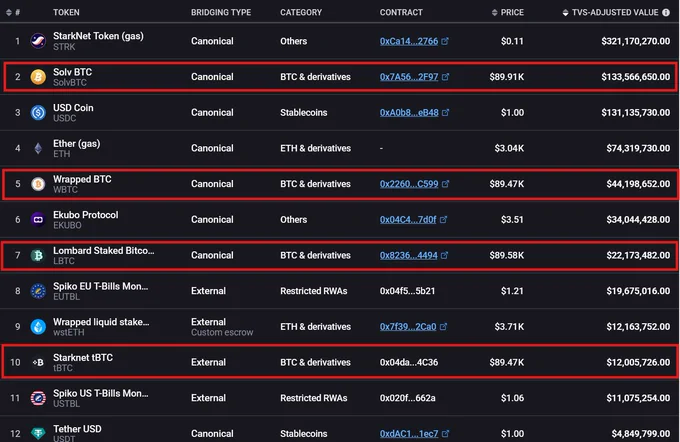This screenshot has width=680, height=442.
Task: Click the CONTRACT column header
Action: (x=401, y=12)
